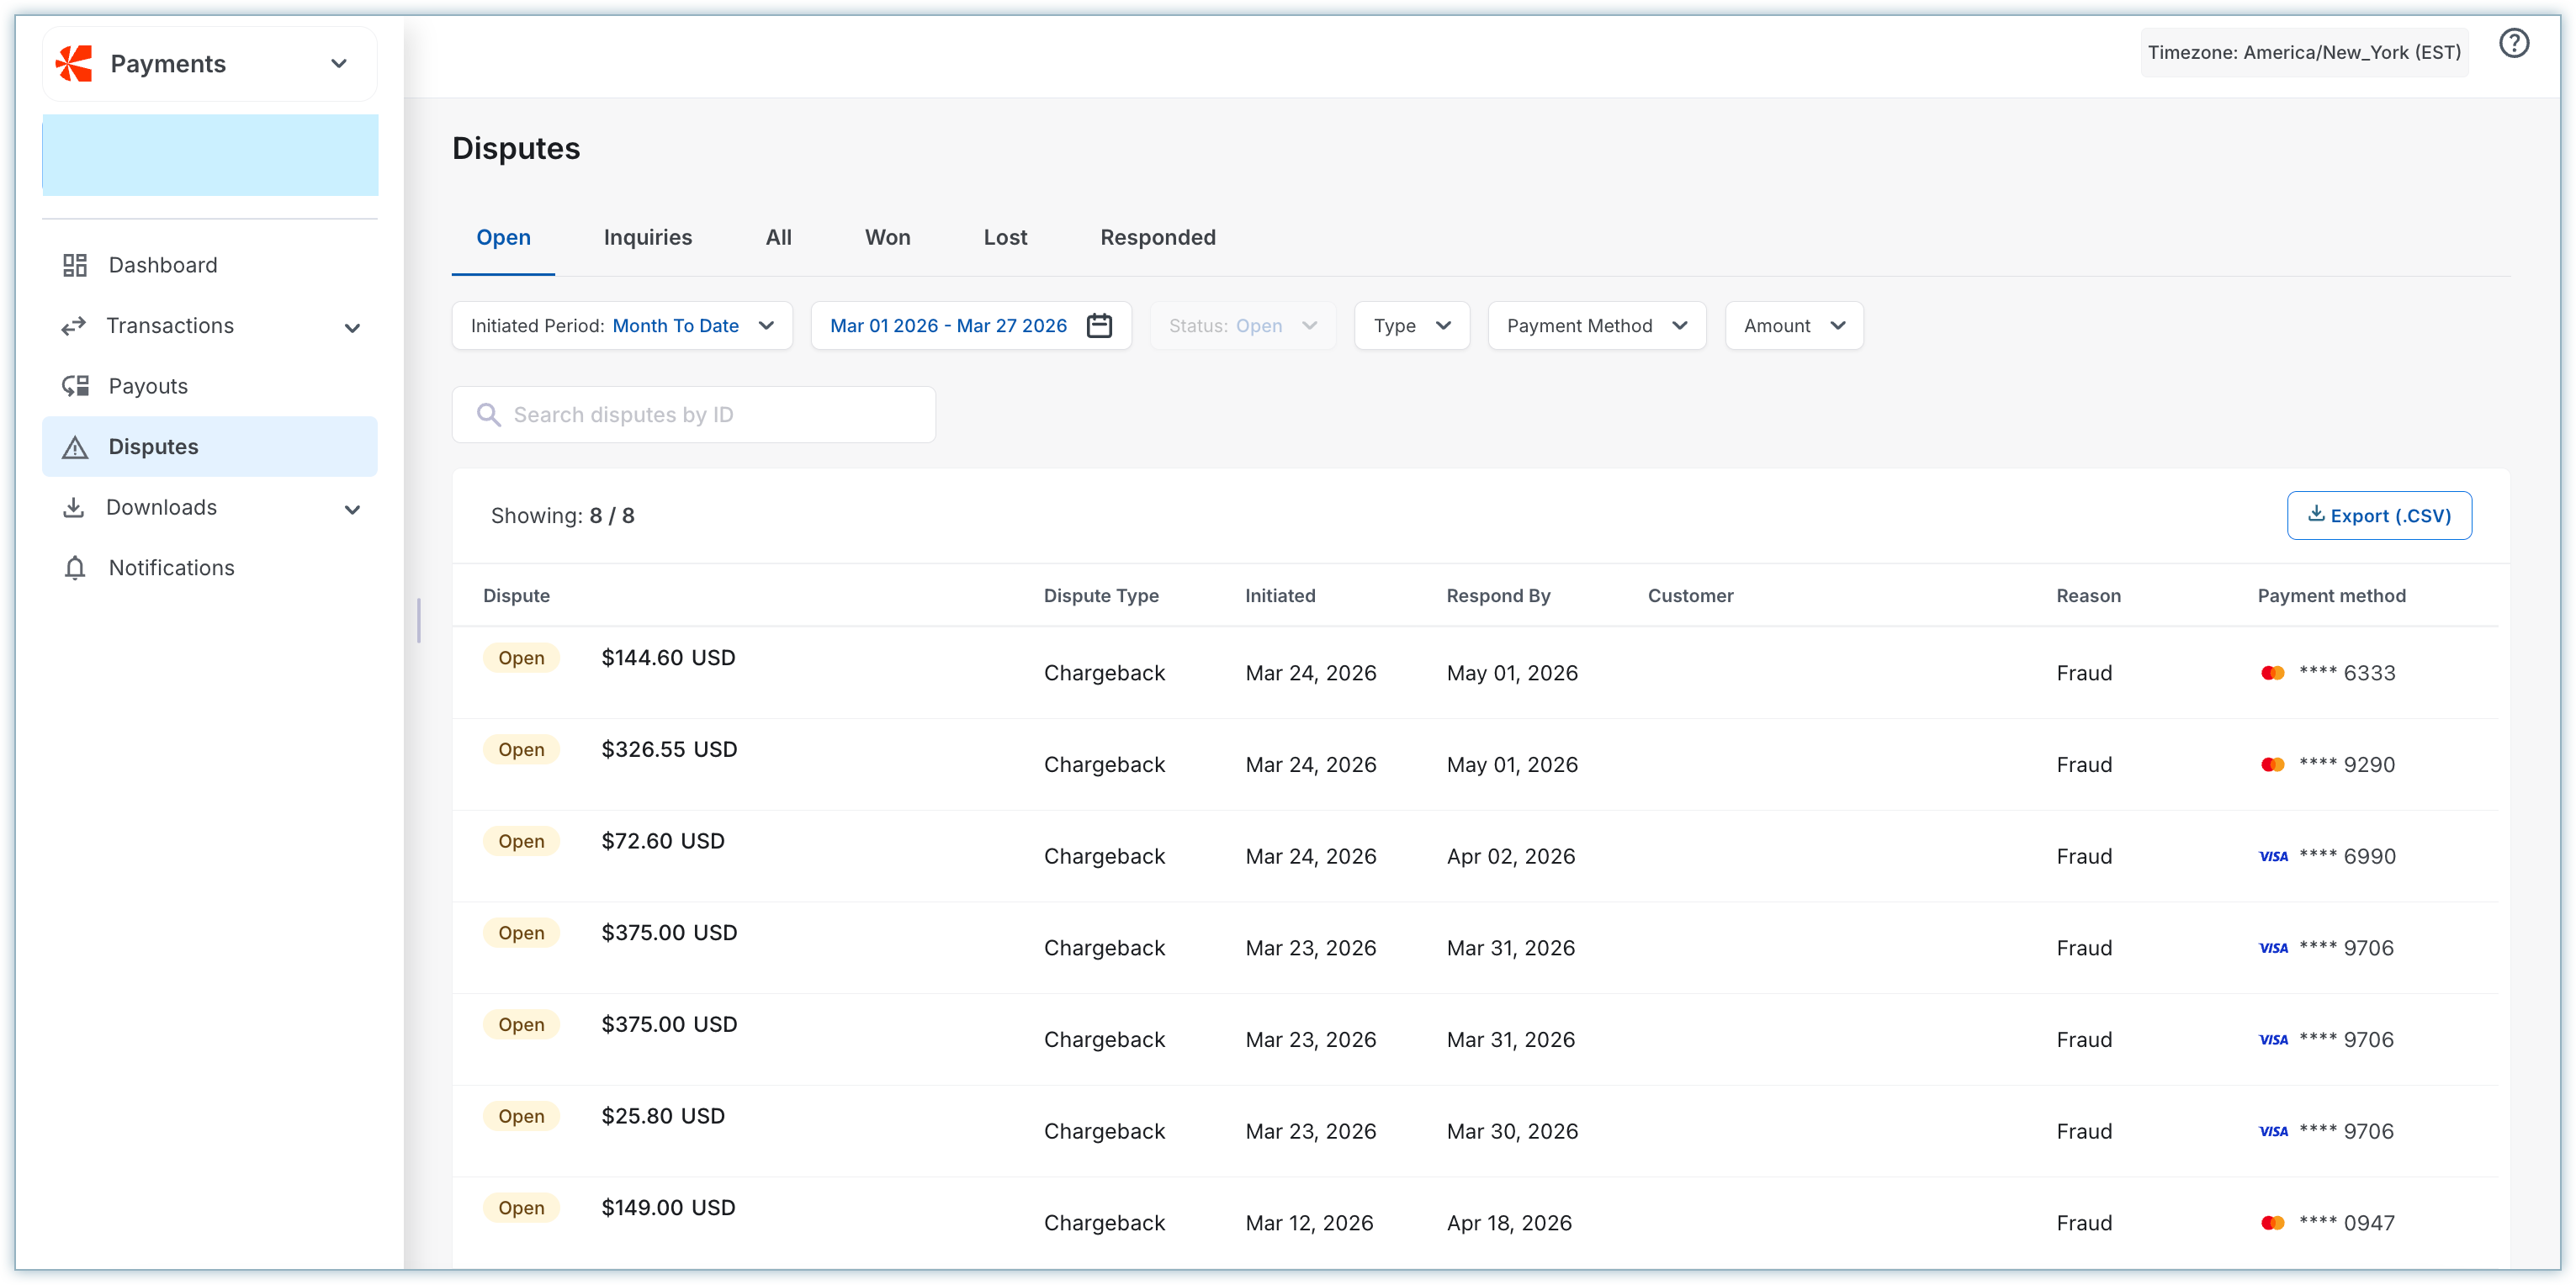2576x1285 pixels.
Task: Click the Mastercard icon for card 0947
Action: (2272, 1223)
